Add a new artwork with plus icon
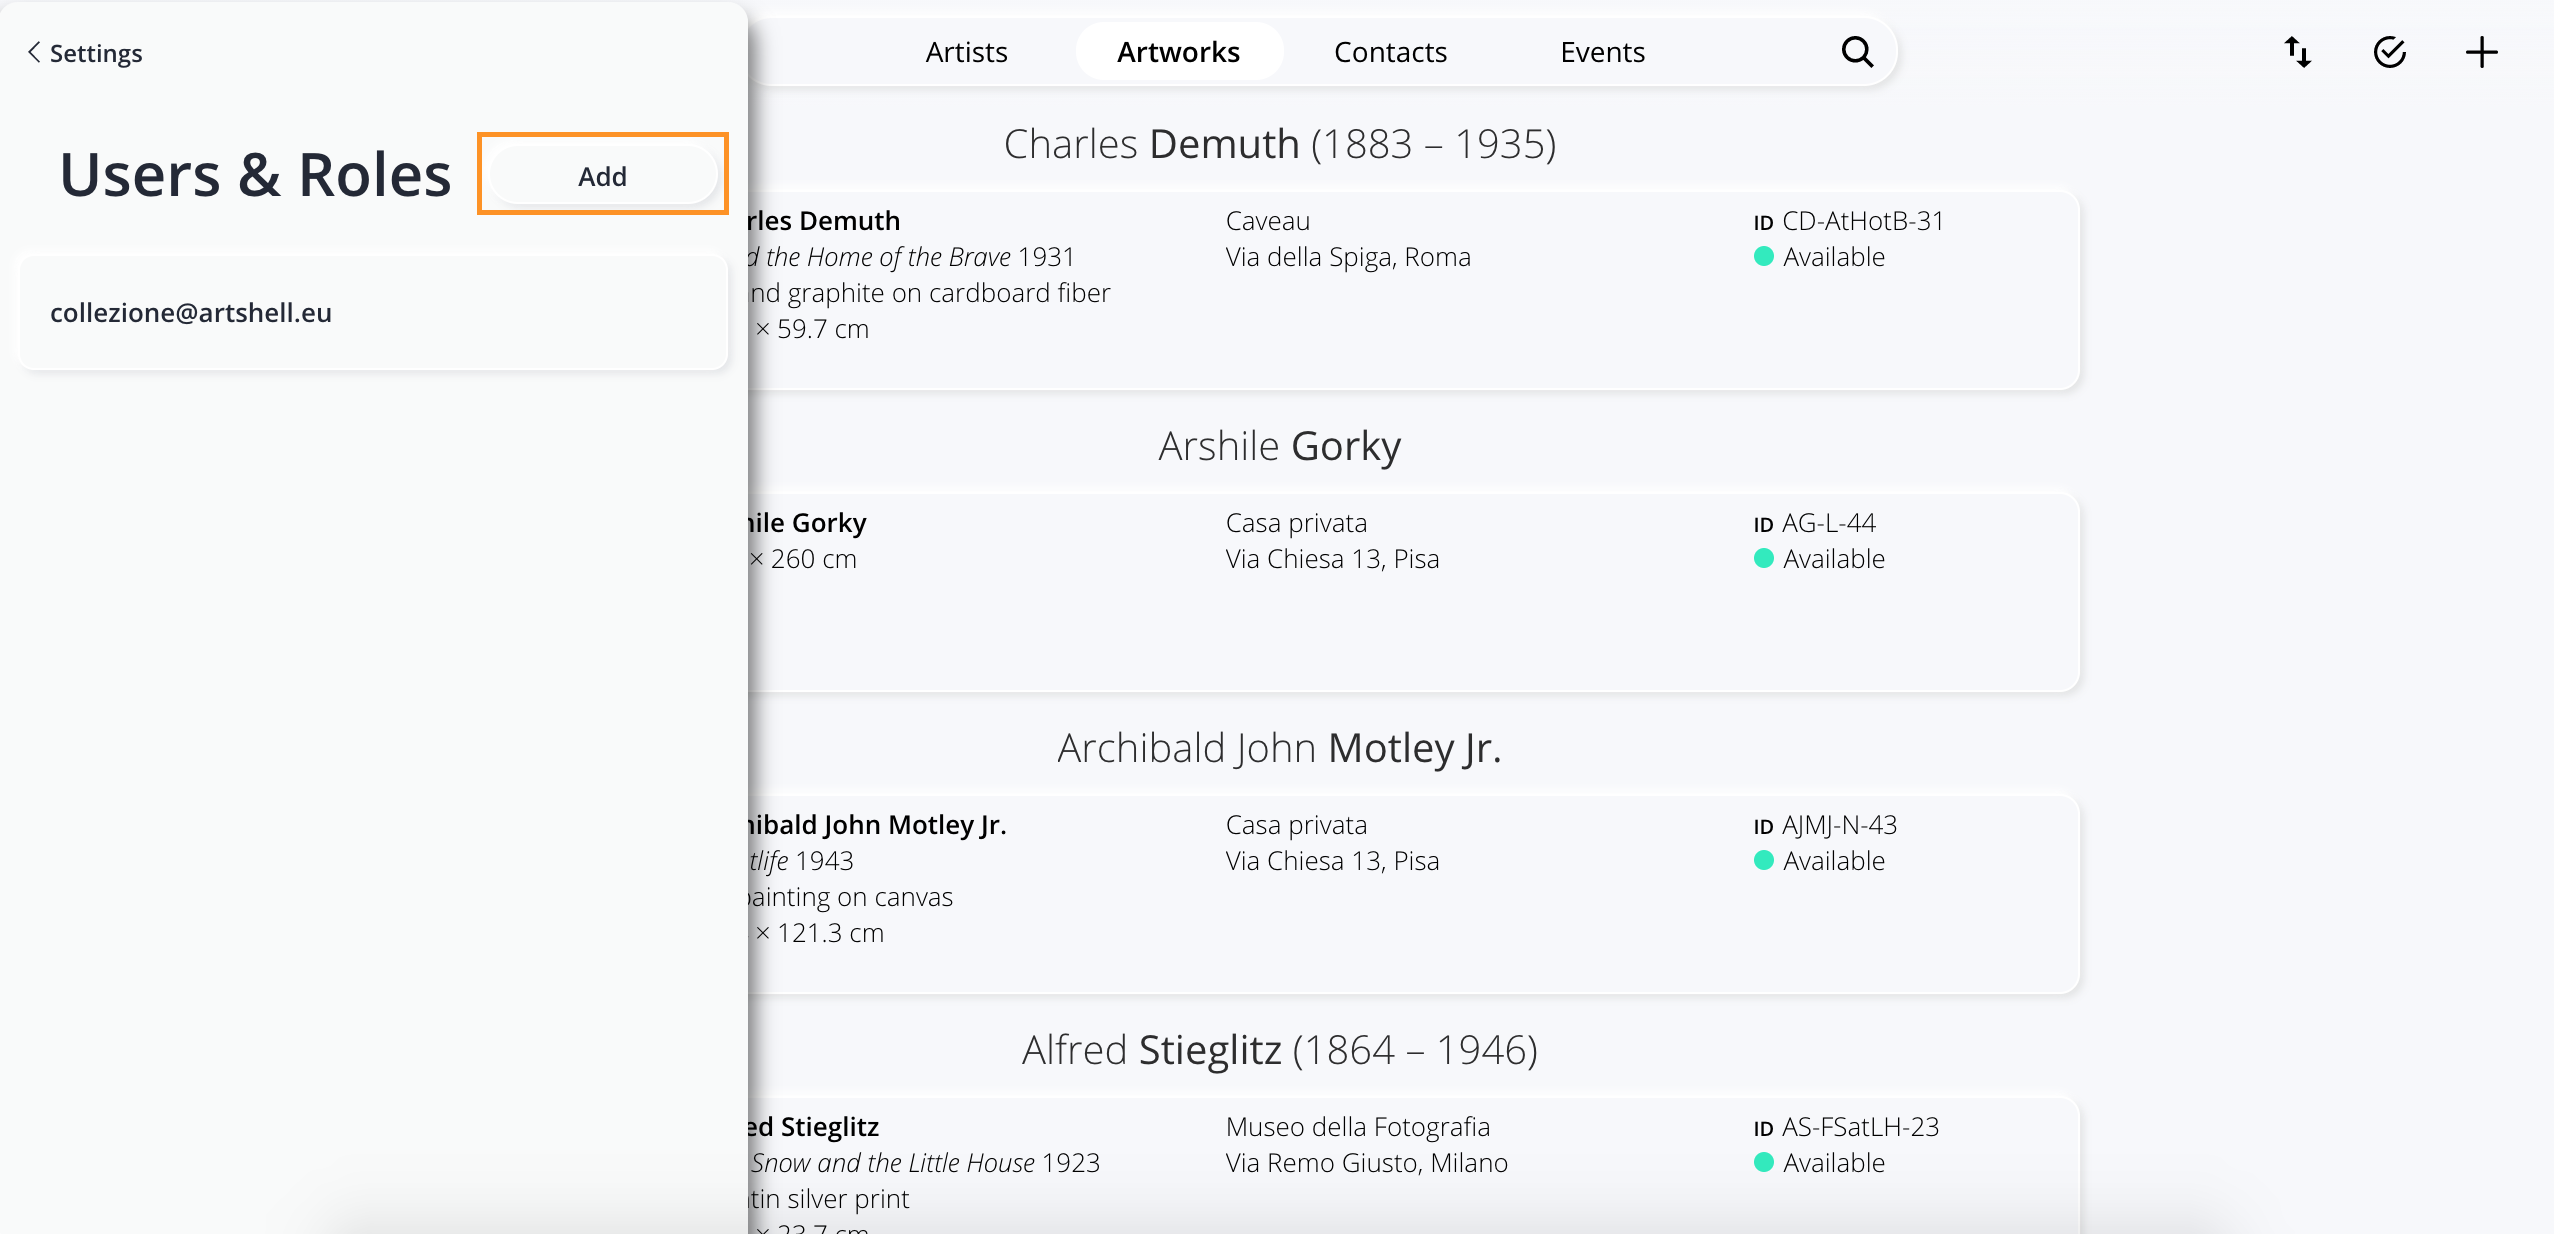 click(x=2481, y=52)
